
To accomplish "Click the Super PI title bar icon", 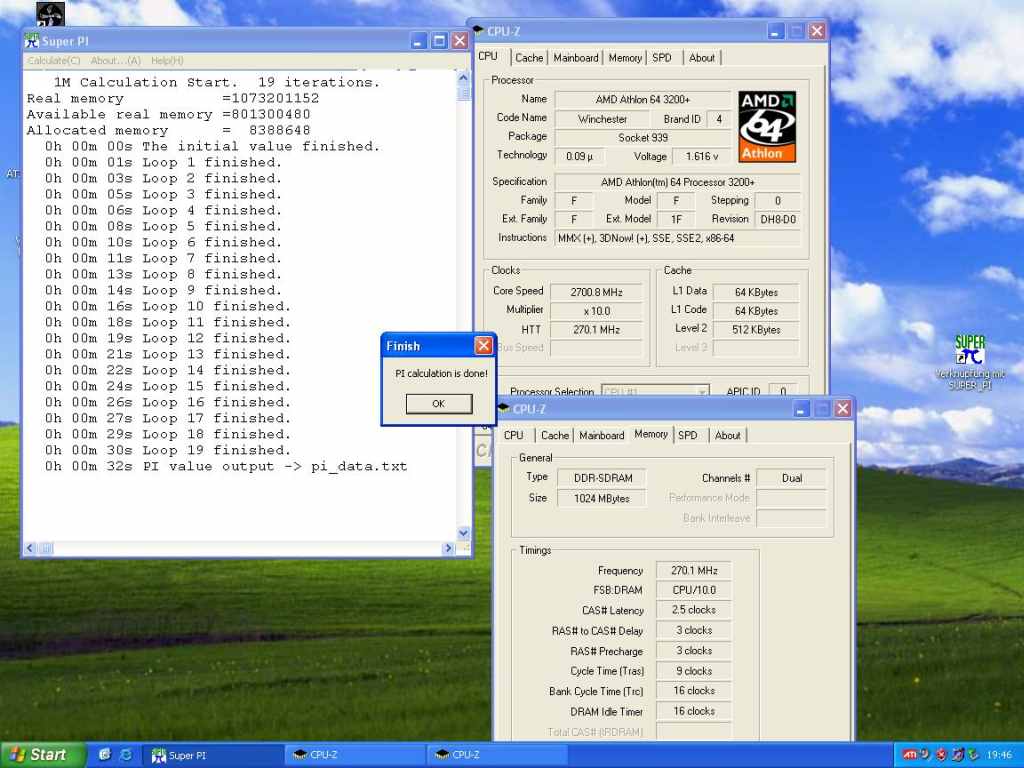I will (x=31, y=41).
